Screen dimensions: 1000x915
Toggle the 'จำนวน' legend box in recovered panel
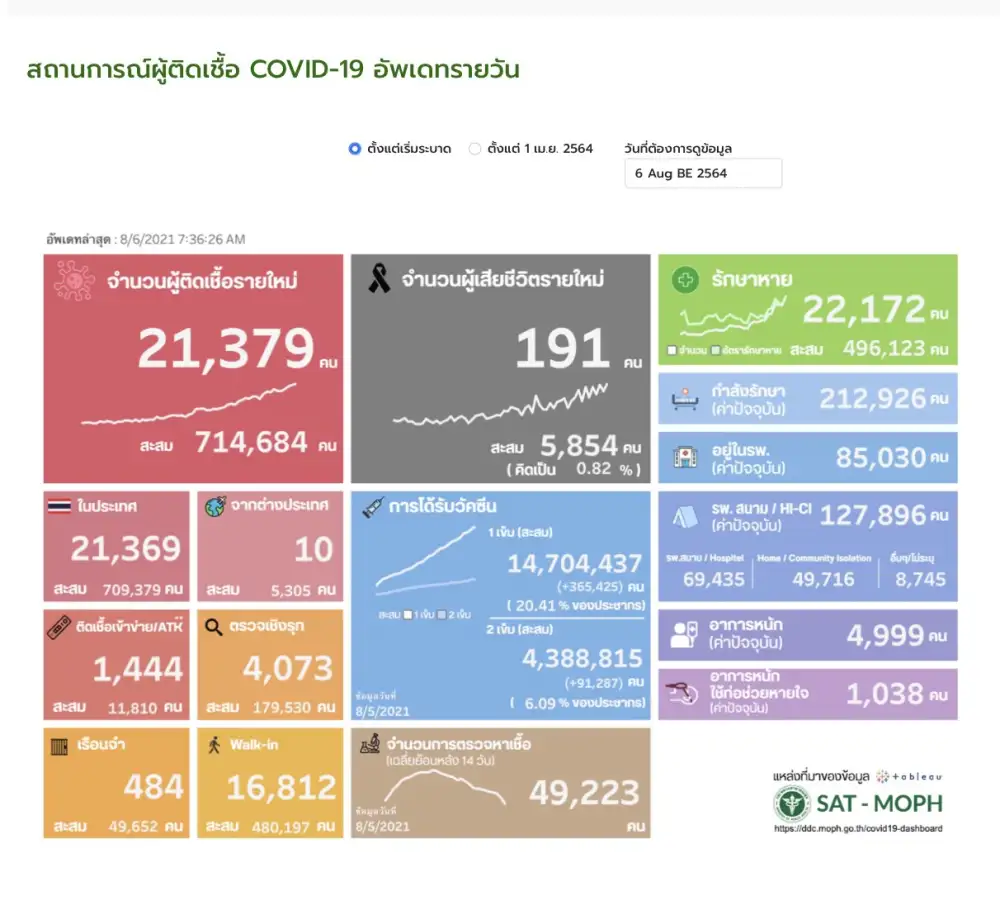coord(672,351)
